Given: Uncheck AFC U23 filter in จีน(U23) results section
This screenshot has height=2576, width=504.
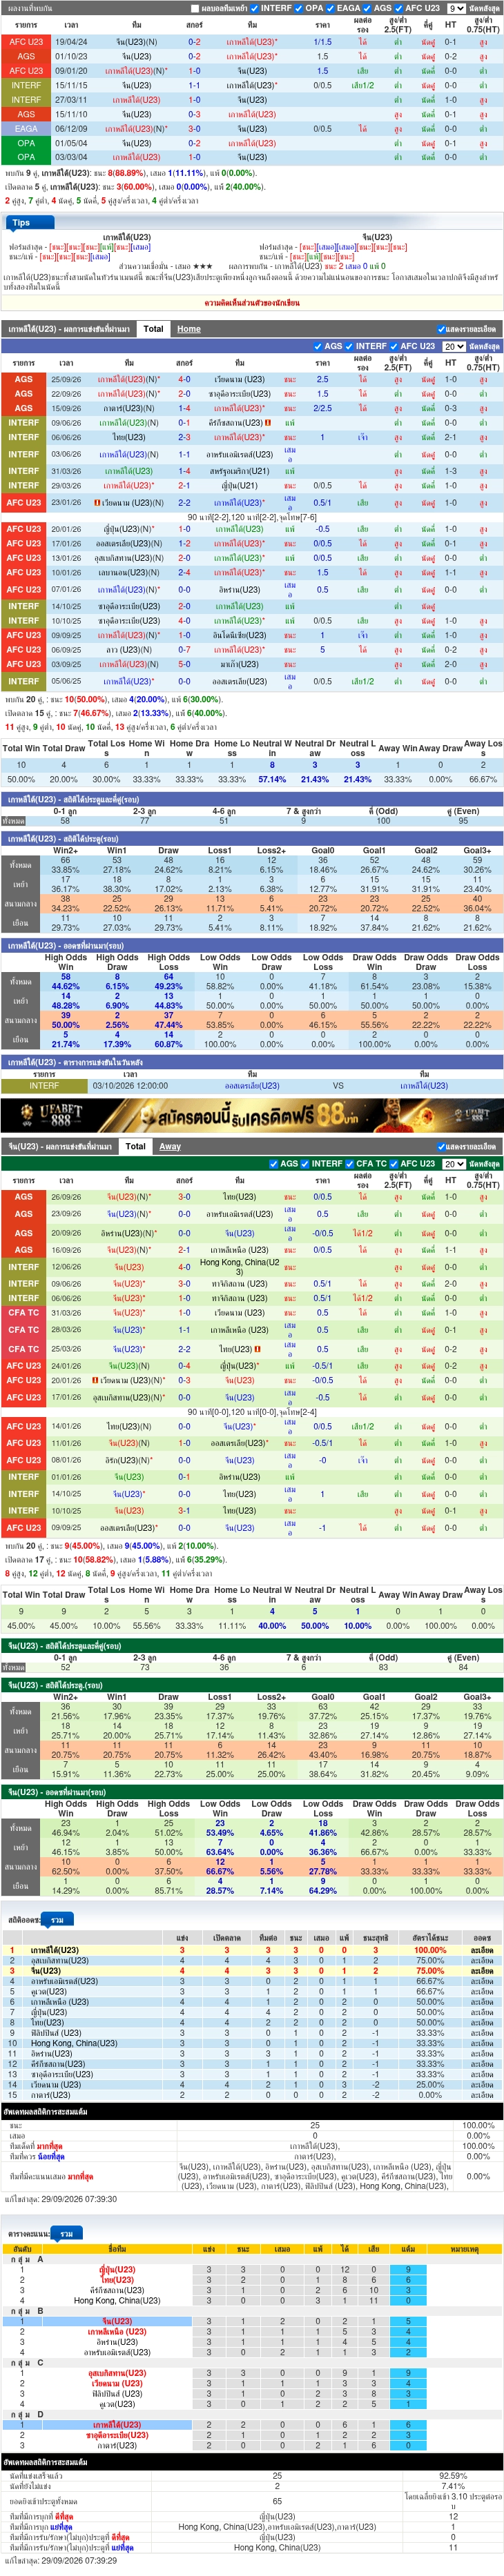Looking at the screenshot, I should pos(394,1164).
